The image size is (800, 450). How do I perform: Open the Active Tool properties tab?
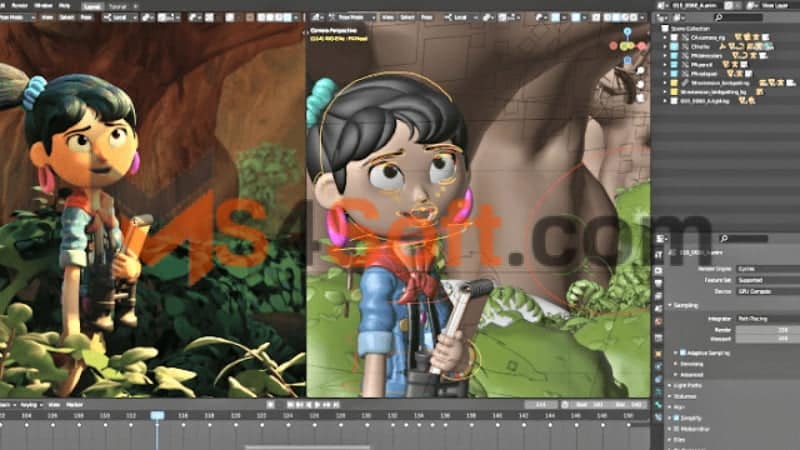(659, 255)
